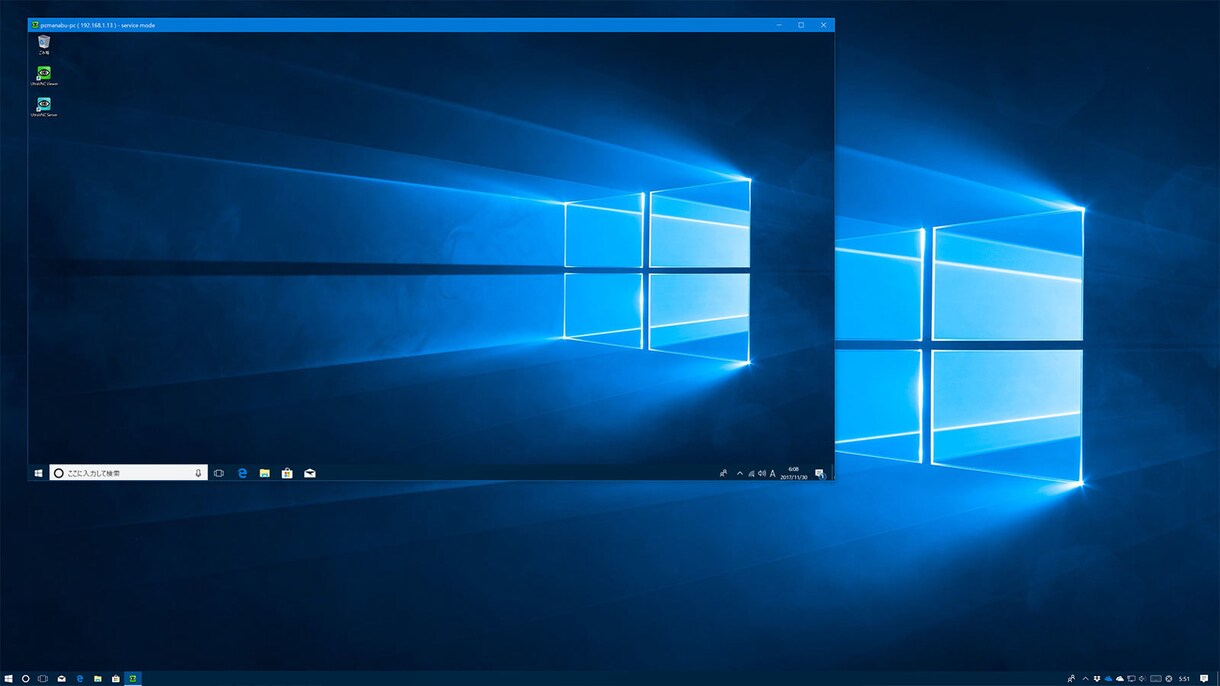Click the local Cortana circle icon
Image resolution: width=1220 pixels, height=686 pixels.
26,679
